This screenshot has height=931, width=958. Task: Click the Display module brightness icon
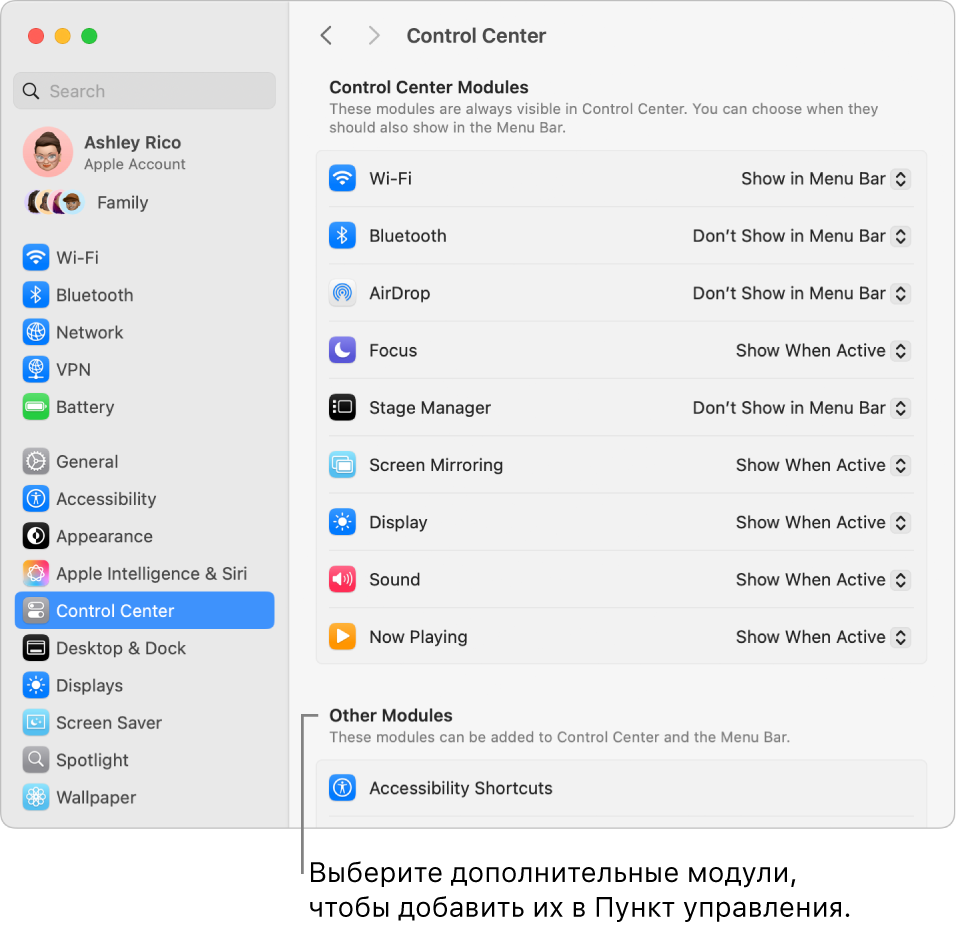[x=342, y=522]
